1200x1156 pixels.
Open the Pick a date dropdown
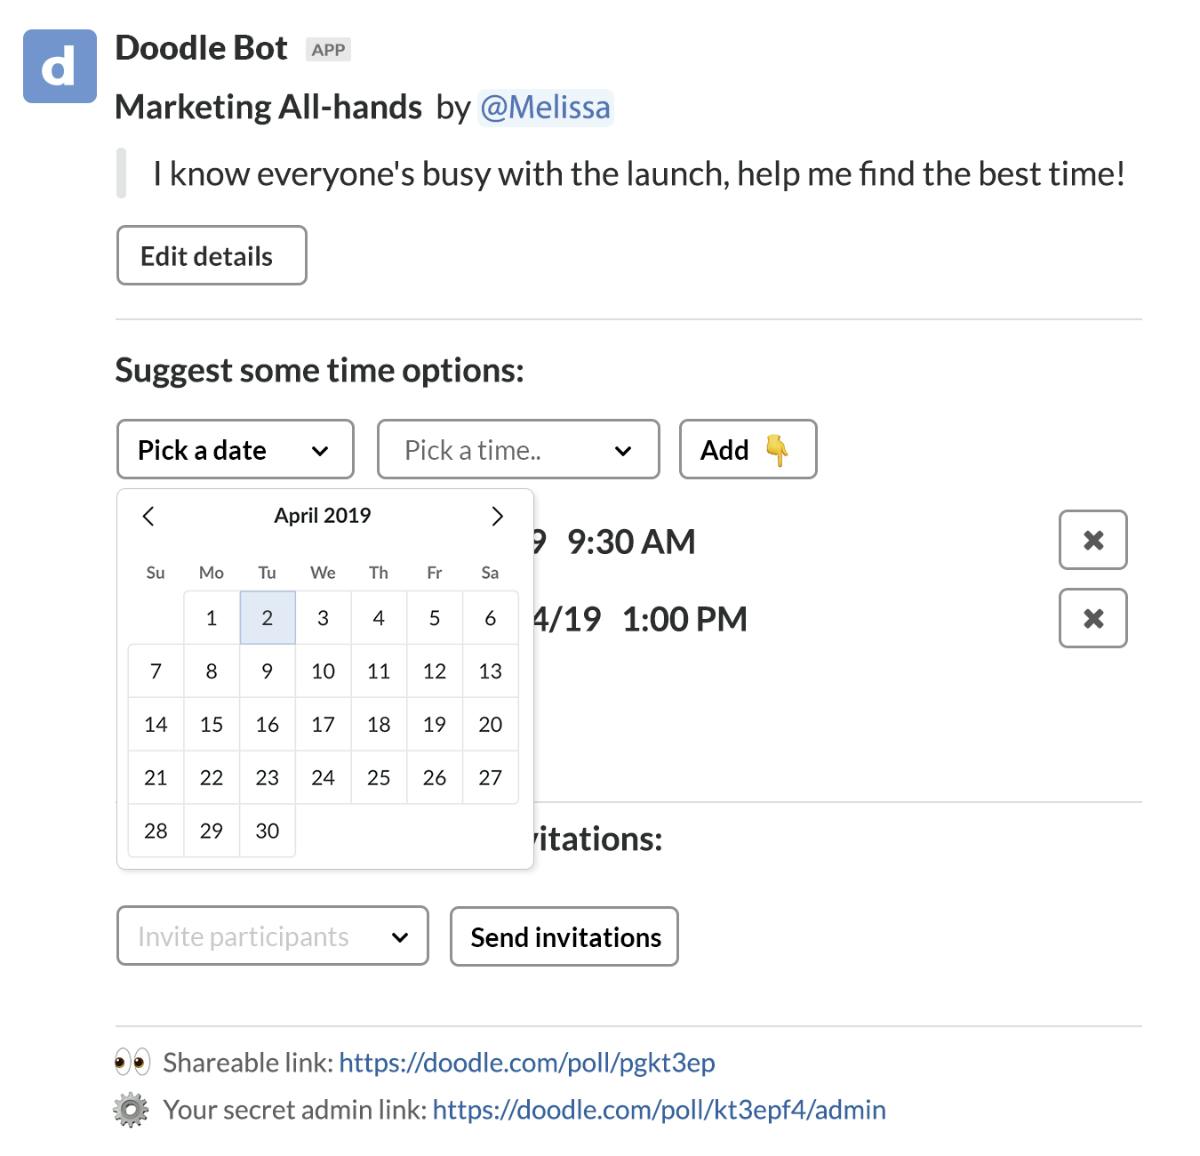(x=235, y=449)
